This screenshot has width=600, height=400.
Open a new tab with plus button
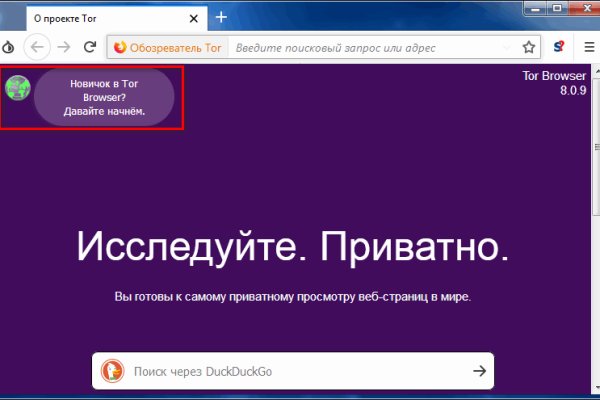point(221,17)
